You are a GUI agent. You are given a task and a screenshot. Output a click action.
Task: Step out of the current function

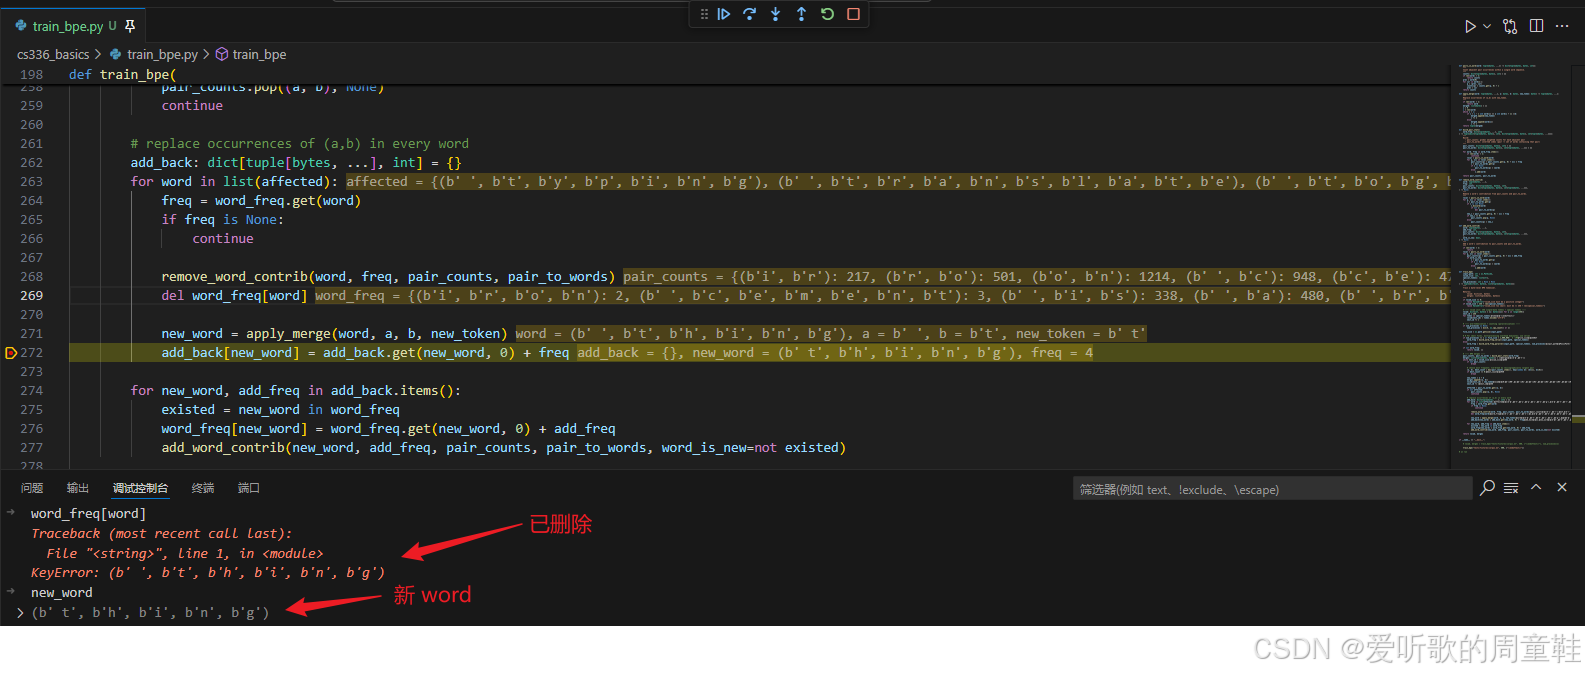pyautogui.click(x=801, y=14)
